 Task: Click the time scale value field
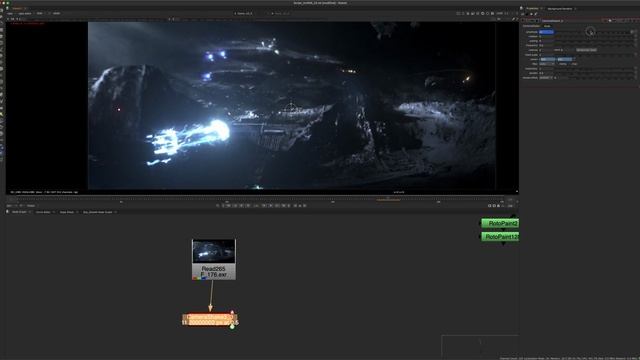547,55
